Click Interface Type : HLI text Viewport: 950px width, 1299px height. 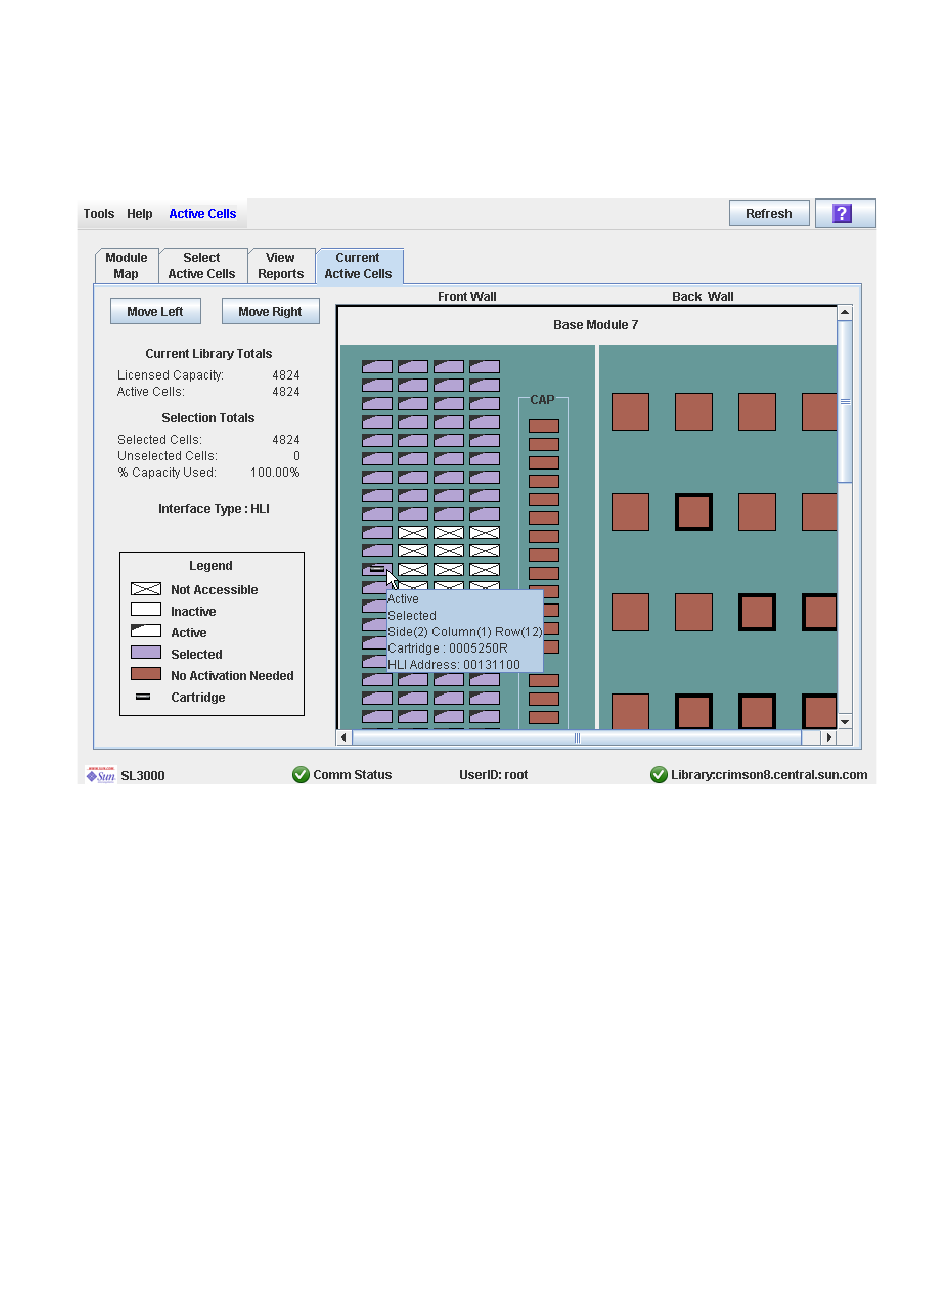pos(214,509)
